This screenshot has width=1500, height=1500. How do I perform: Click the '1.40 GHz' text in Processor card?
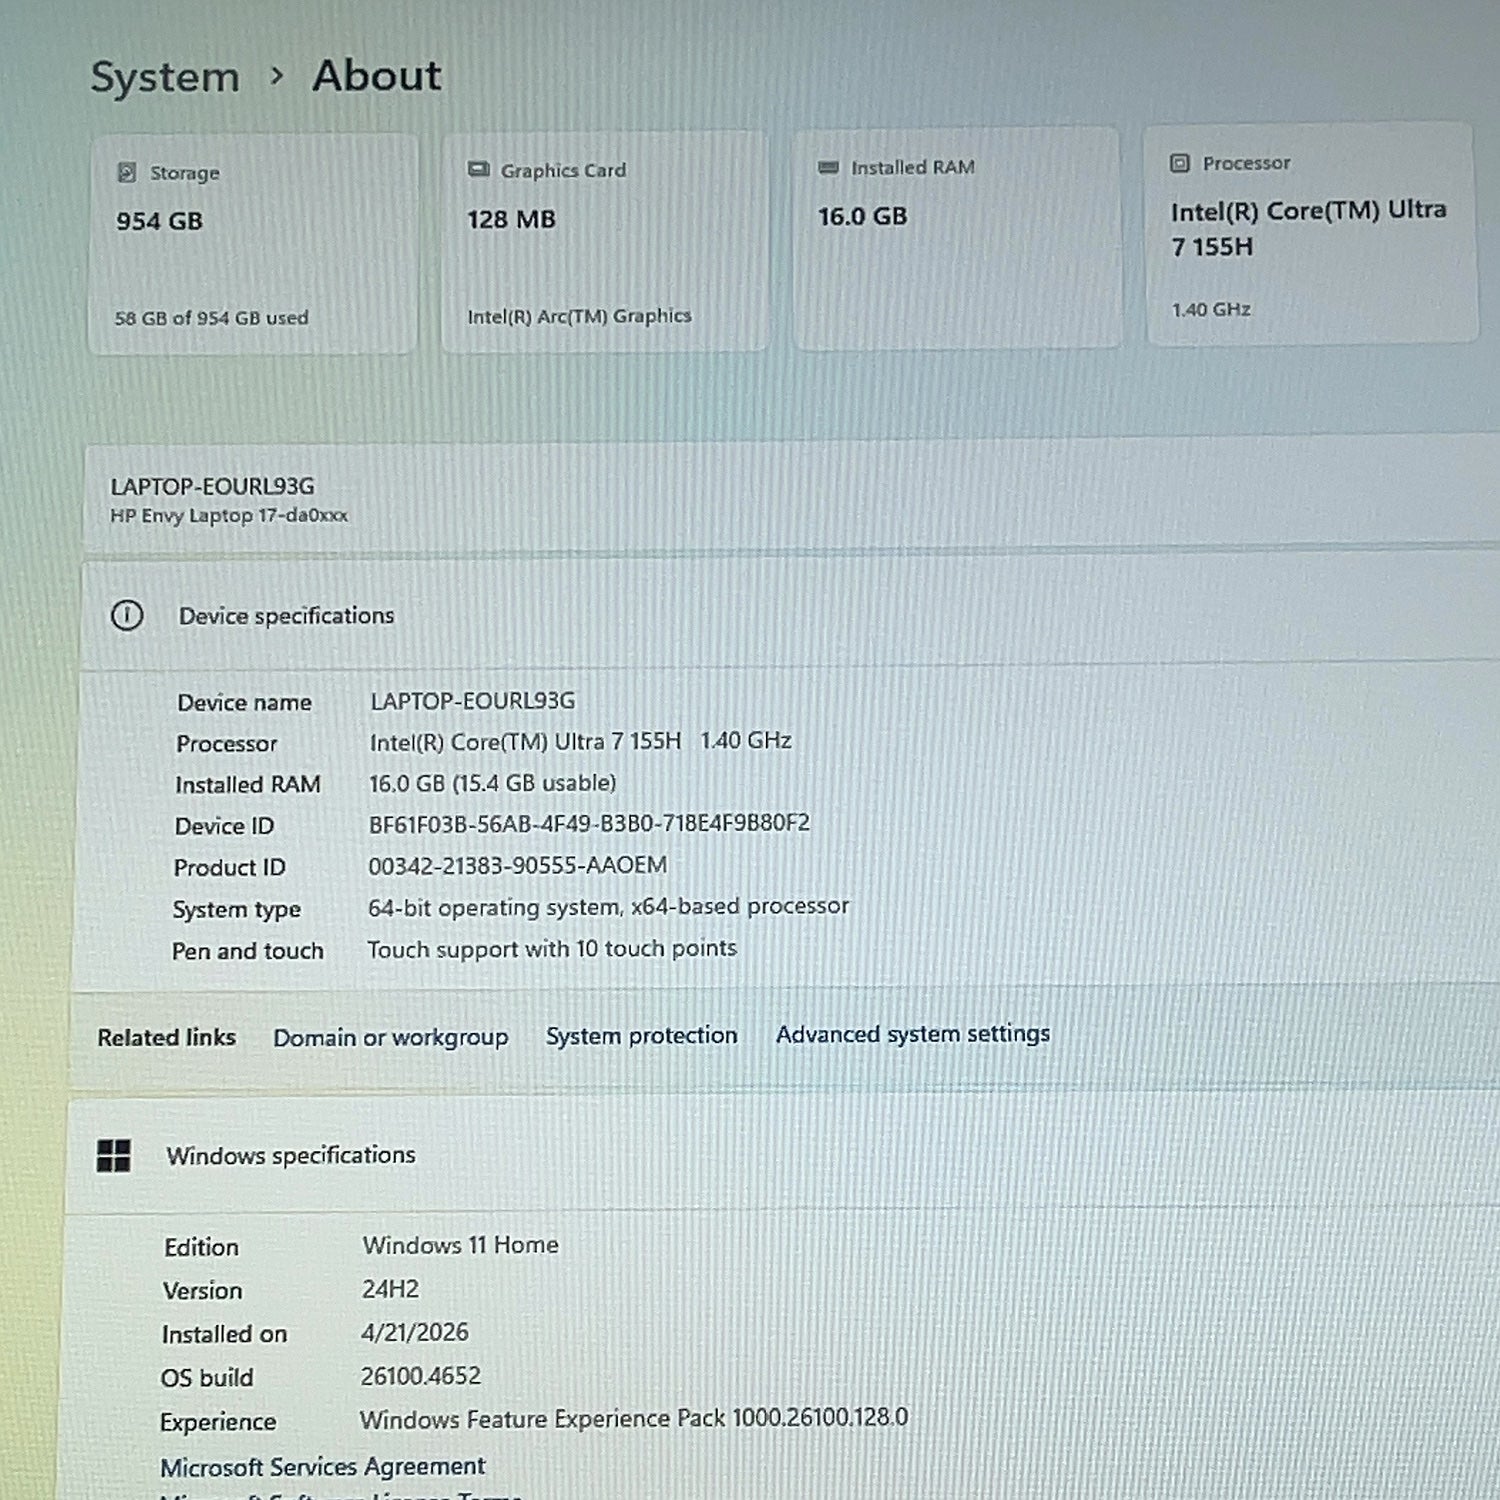click(1211, 310)
